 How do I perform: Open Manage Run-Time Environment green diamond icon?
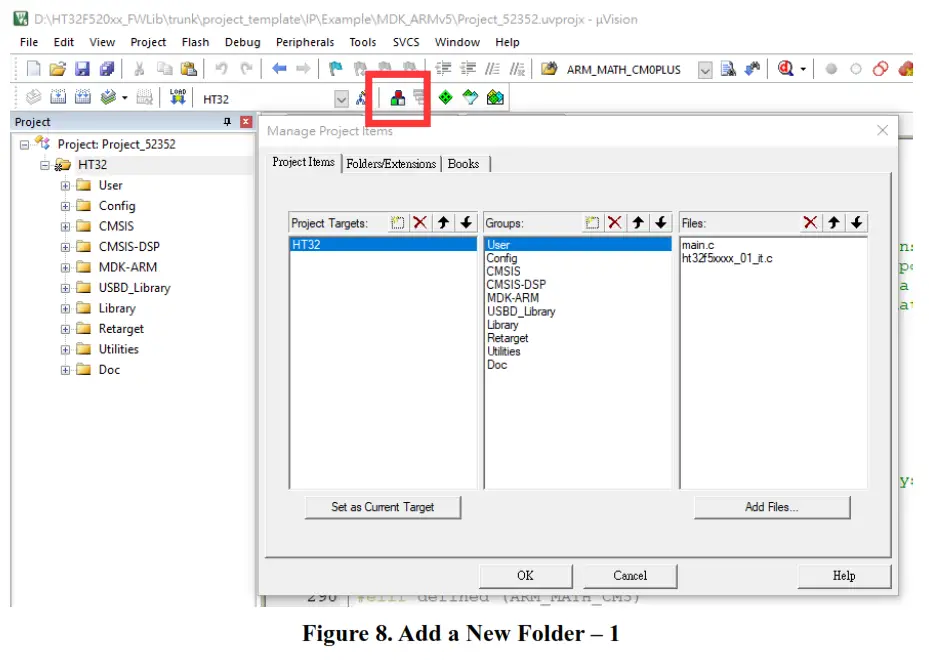[x=446, y=97]
